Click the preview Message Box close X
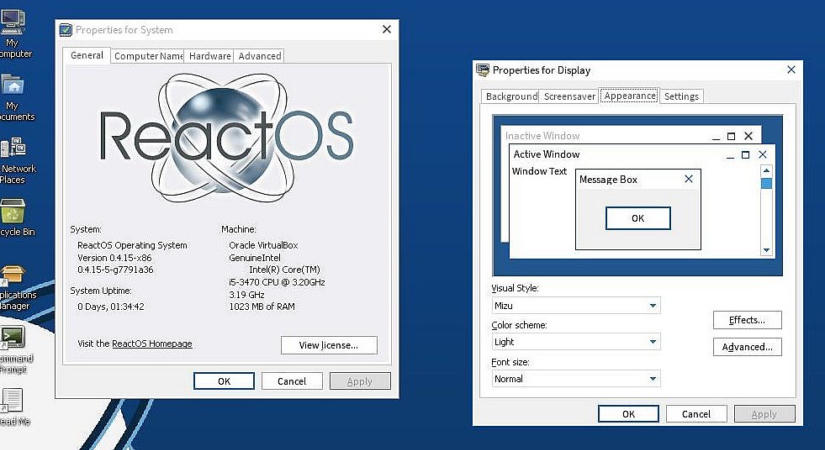Viewport: 825px width, 450px height. [688, 179]
